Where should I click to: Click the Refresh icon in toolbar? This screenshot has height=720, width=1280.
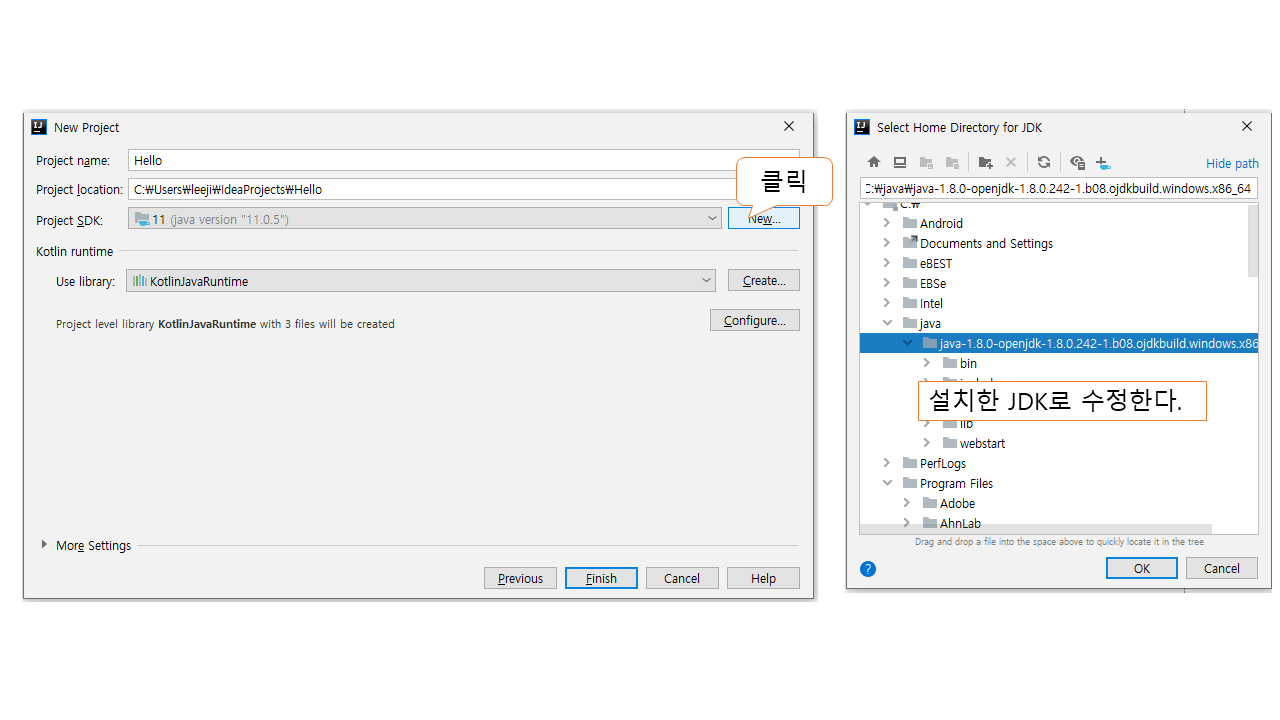click(x=1044, y=162)
